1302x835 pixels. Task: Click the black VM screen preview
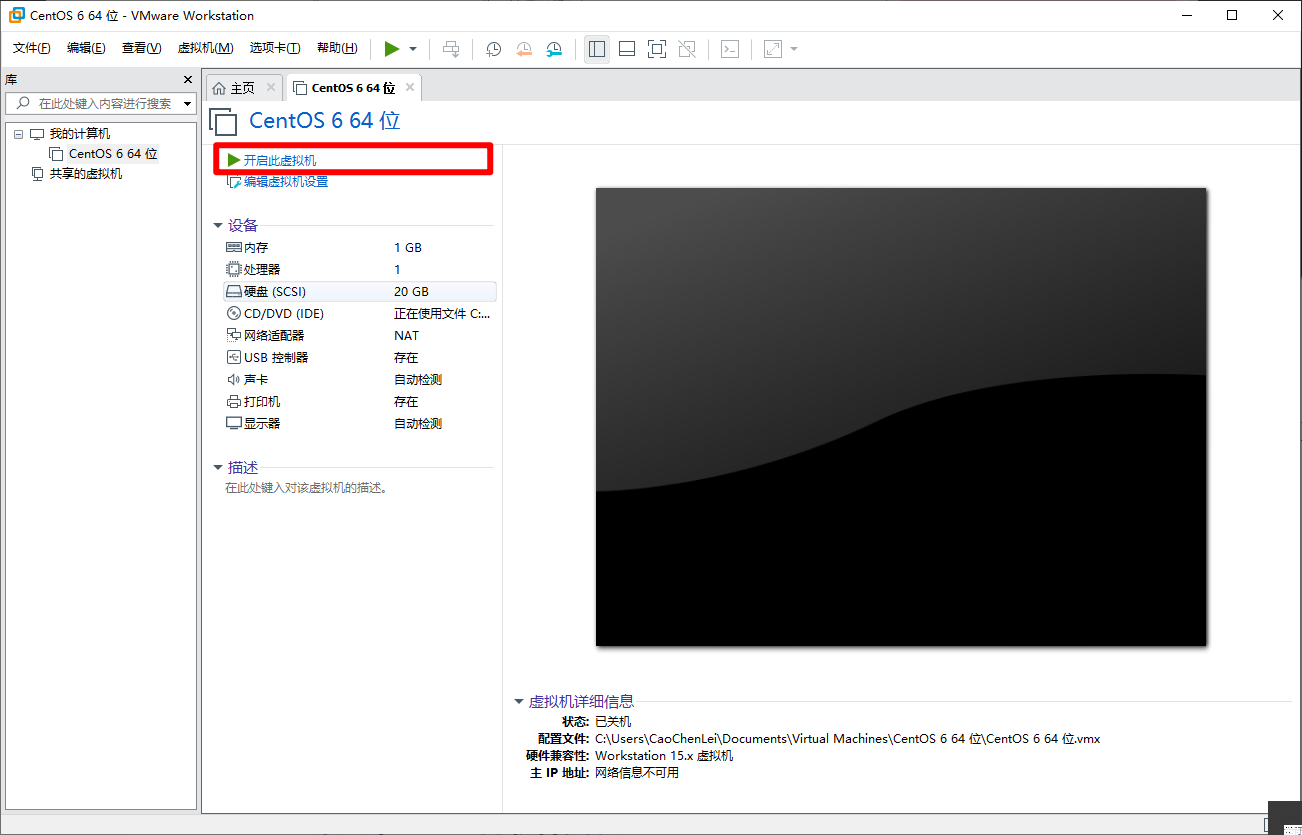(x=901, y=417)
